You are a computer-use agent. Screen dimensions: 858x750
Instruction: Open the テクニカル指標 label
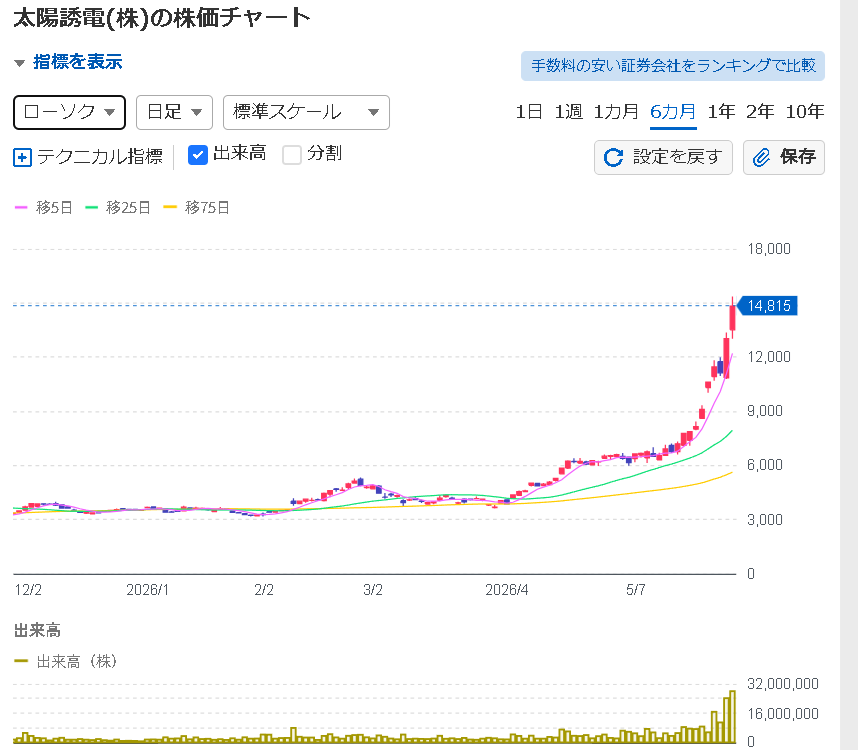(100, 156)
